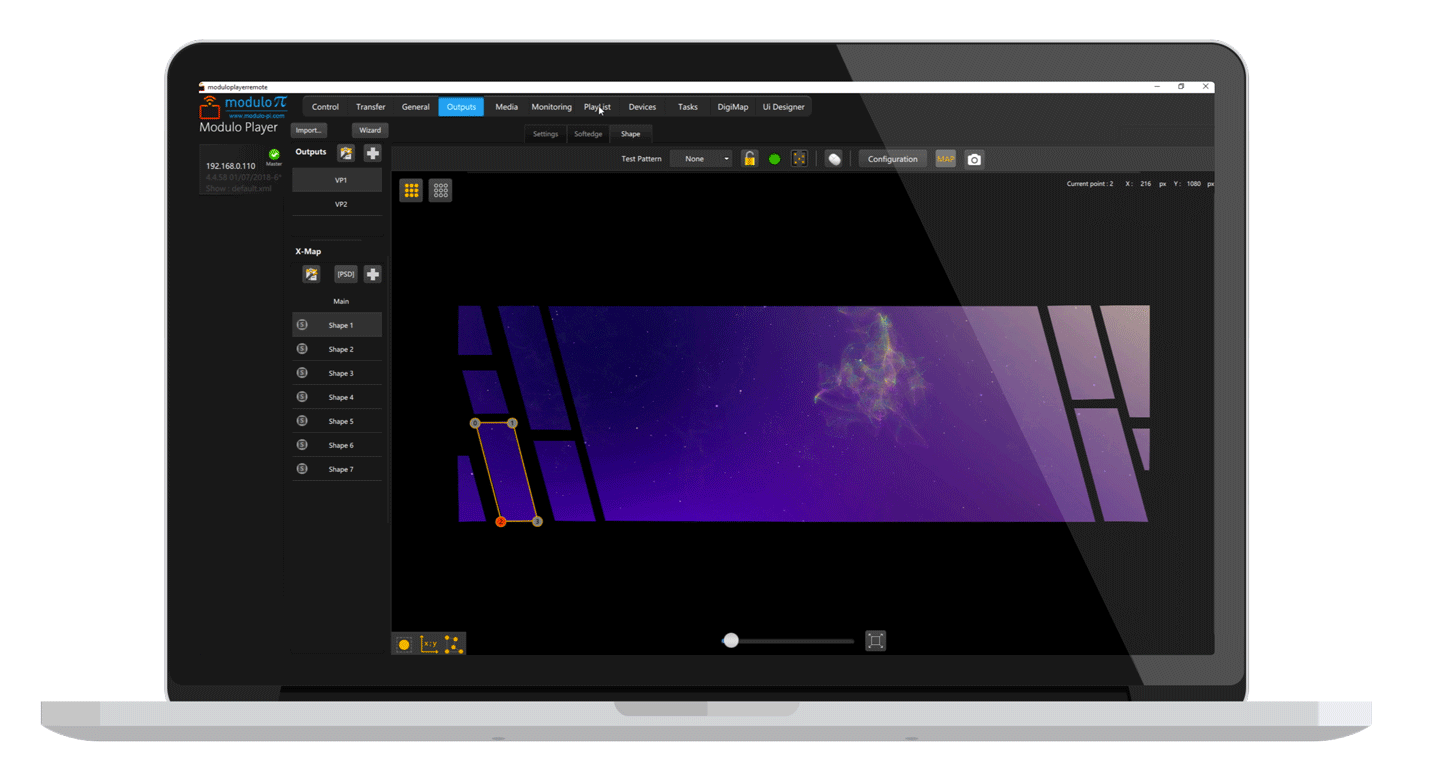The image size is (1440, 780).
Task: Click the x;y coordinates icon at bottom left
Action: (429, 644)
